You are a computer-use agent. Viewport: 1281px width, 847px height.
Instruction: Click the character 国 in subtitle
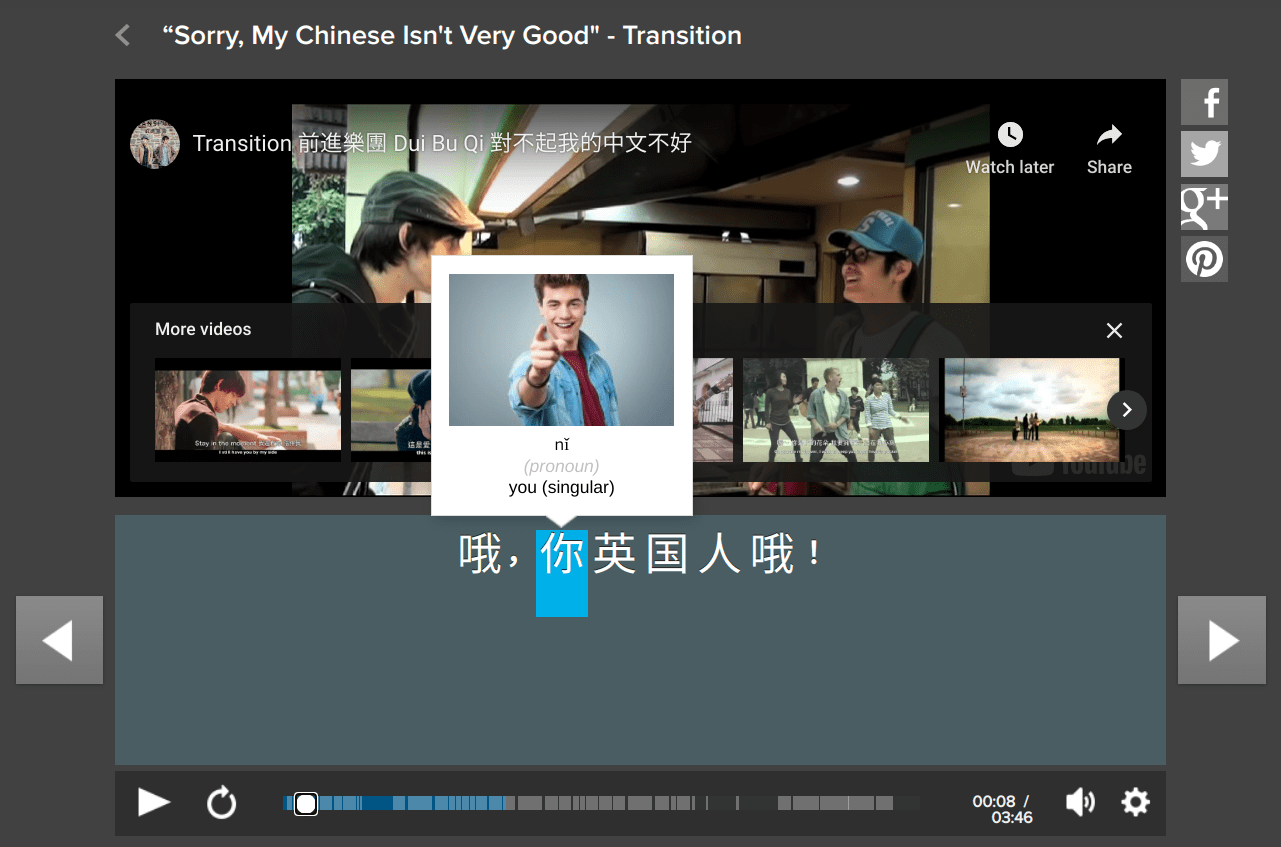(666, 554)
